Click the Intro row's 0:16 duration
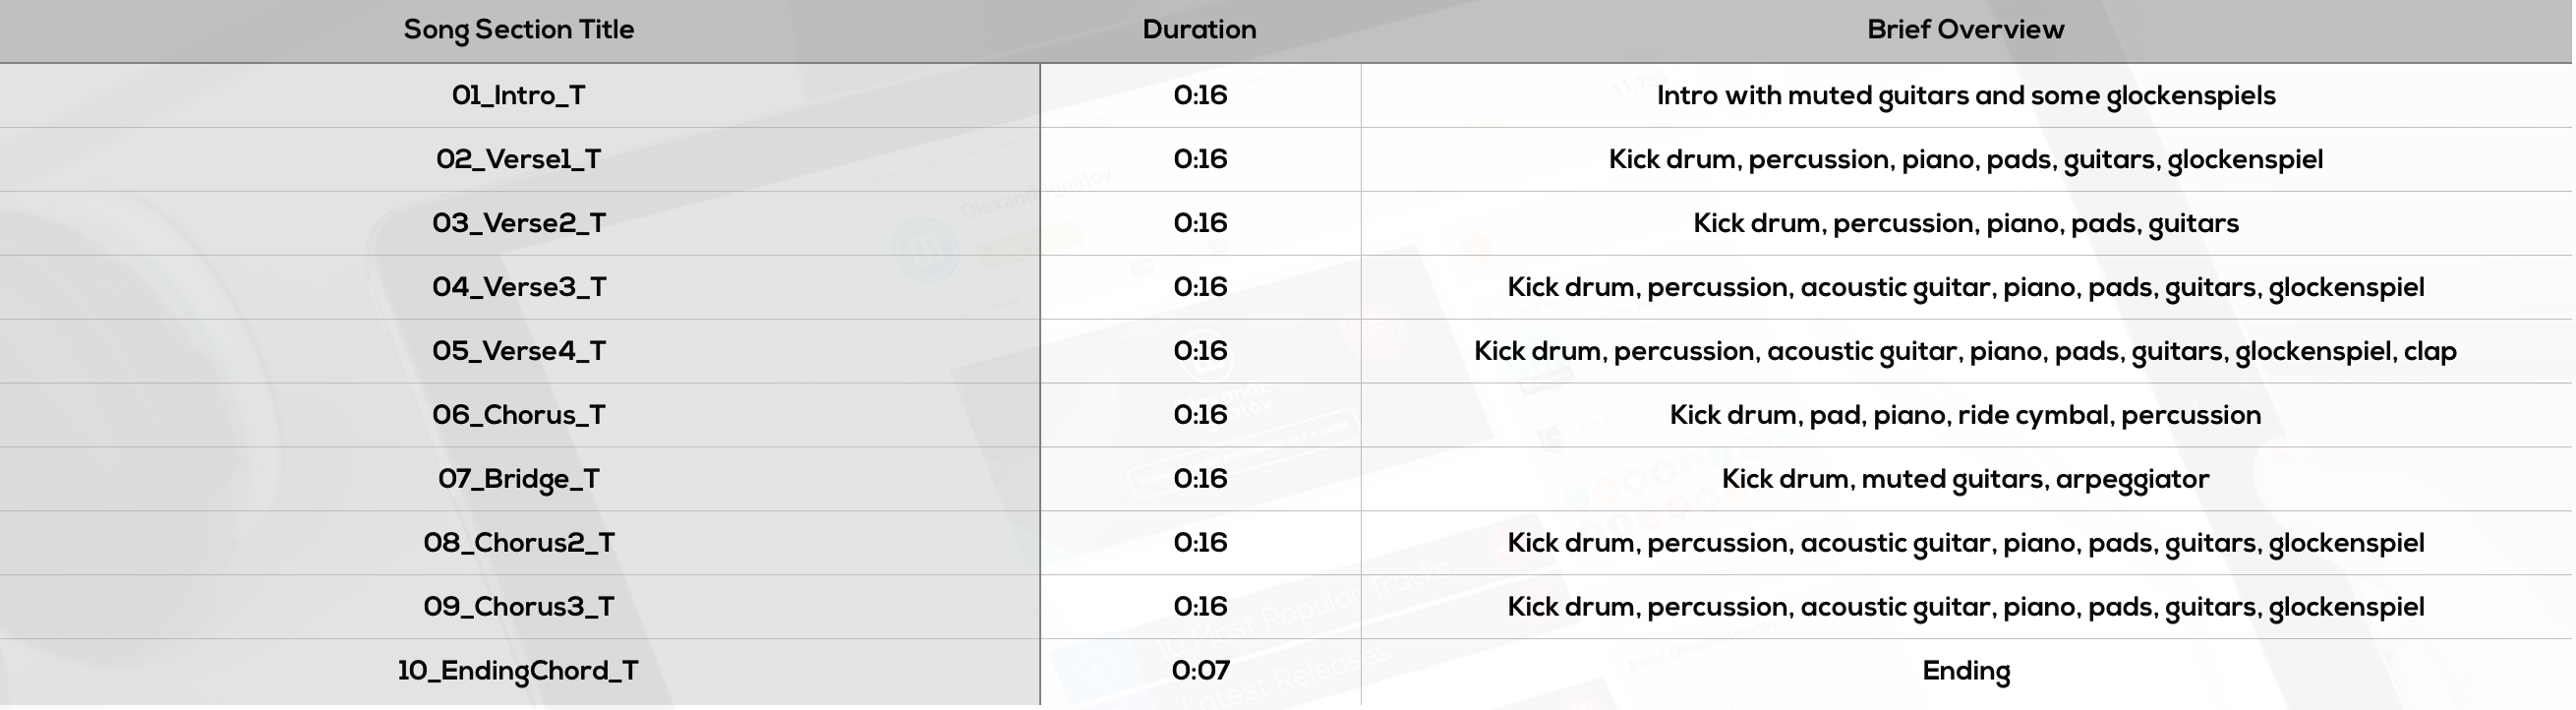This screenshot has height=710, width=2576. tap(1200, 95)
